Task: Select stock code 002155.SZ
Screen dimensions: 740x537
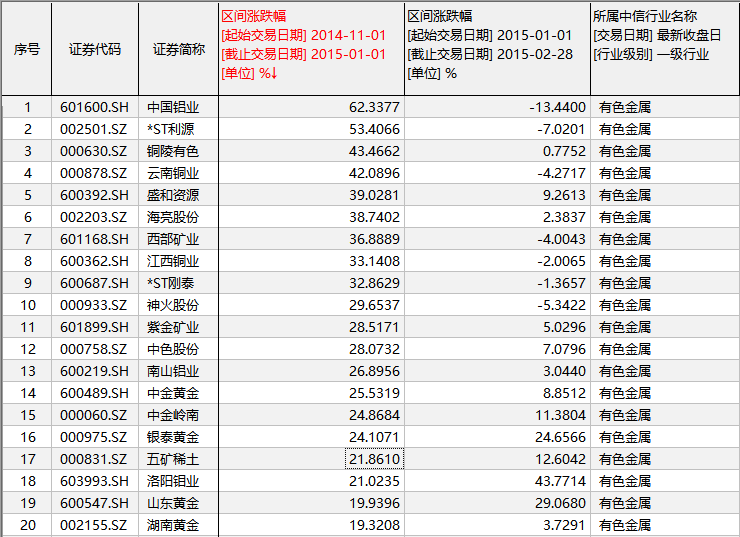Action: pyautogui.click(x=93, y=525)
